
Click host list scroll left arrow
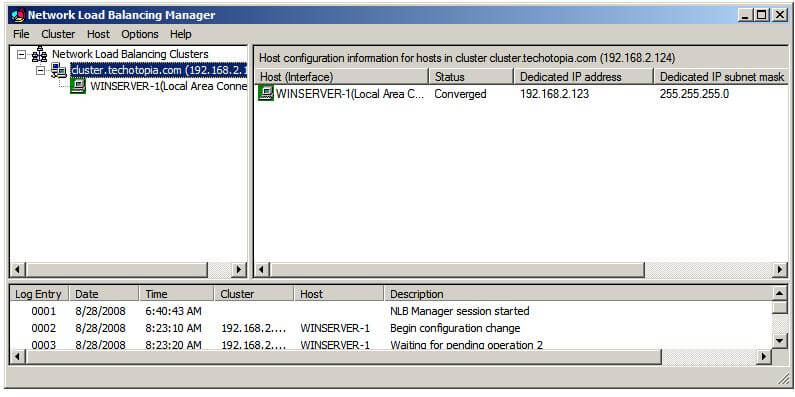click(262, 270)
